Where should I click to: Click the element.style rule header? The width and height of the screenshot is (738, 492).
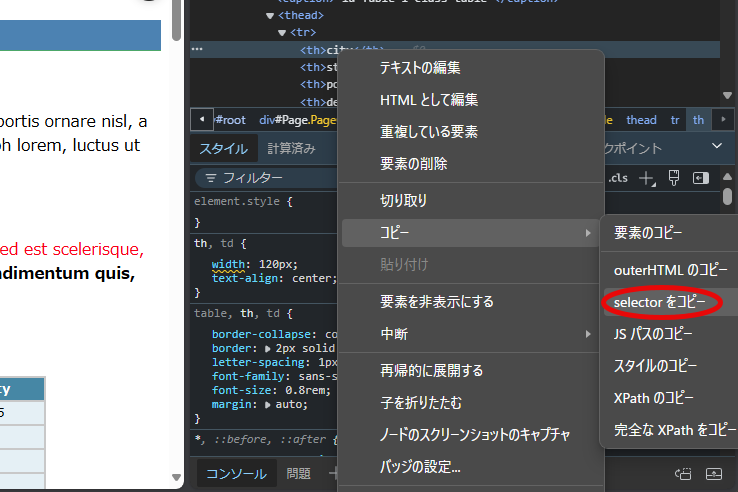[x=243, y=202]
